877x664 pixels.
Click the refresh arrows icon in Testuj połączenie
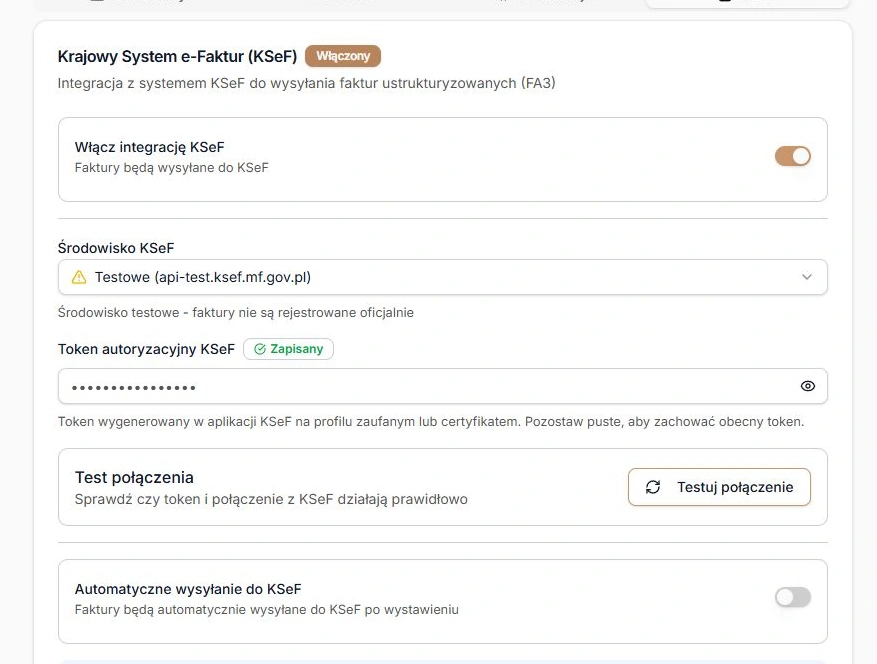point(653,487)
